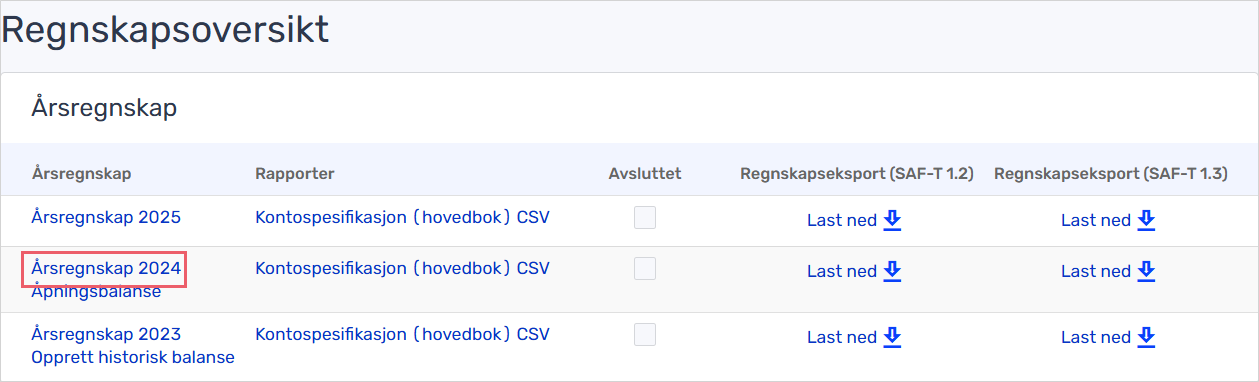
Task: Download SAF-T 1.3 export icon for 2023
Action: pyautogui.click(x=1146, y=337)
